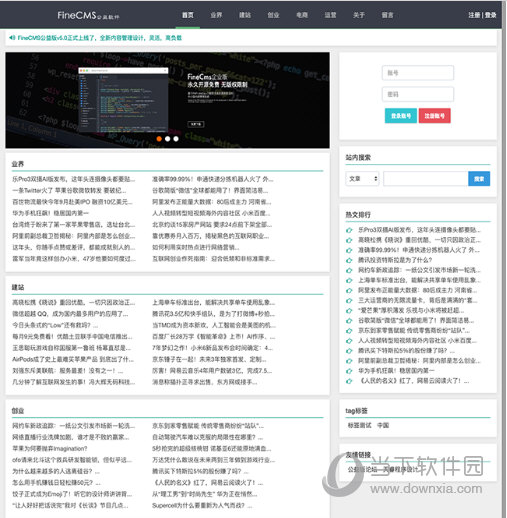Viewport: 507px width, 518px height.
Task: Click thumbs-up icon beside 腾讯买下特斯拉5% in 热文排行
Action: pos(349,351)
